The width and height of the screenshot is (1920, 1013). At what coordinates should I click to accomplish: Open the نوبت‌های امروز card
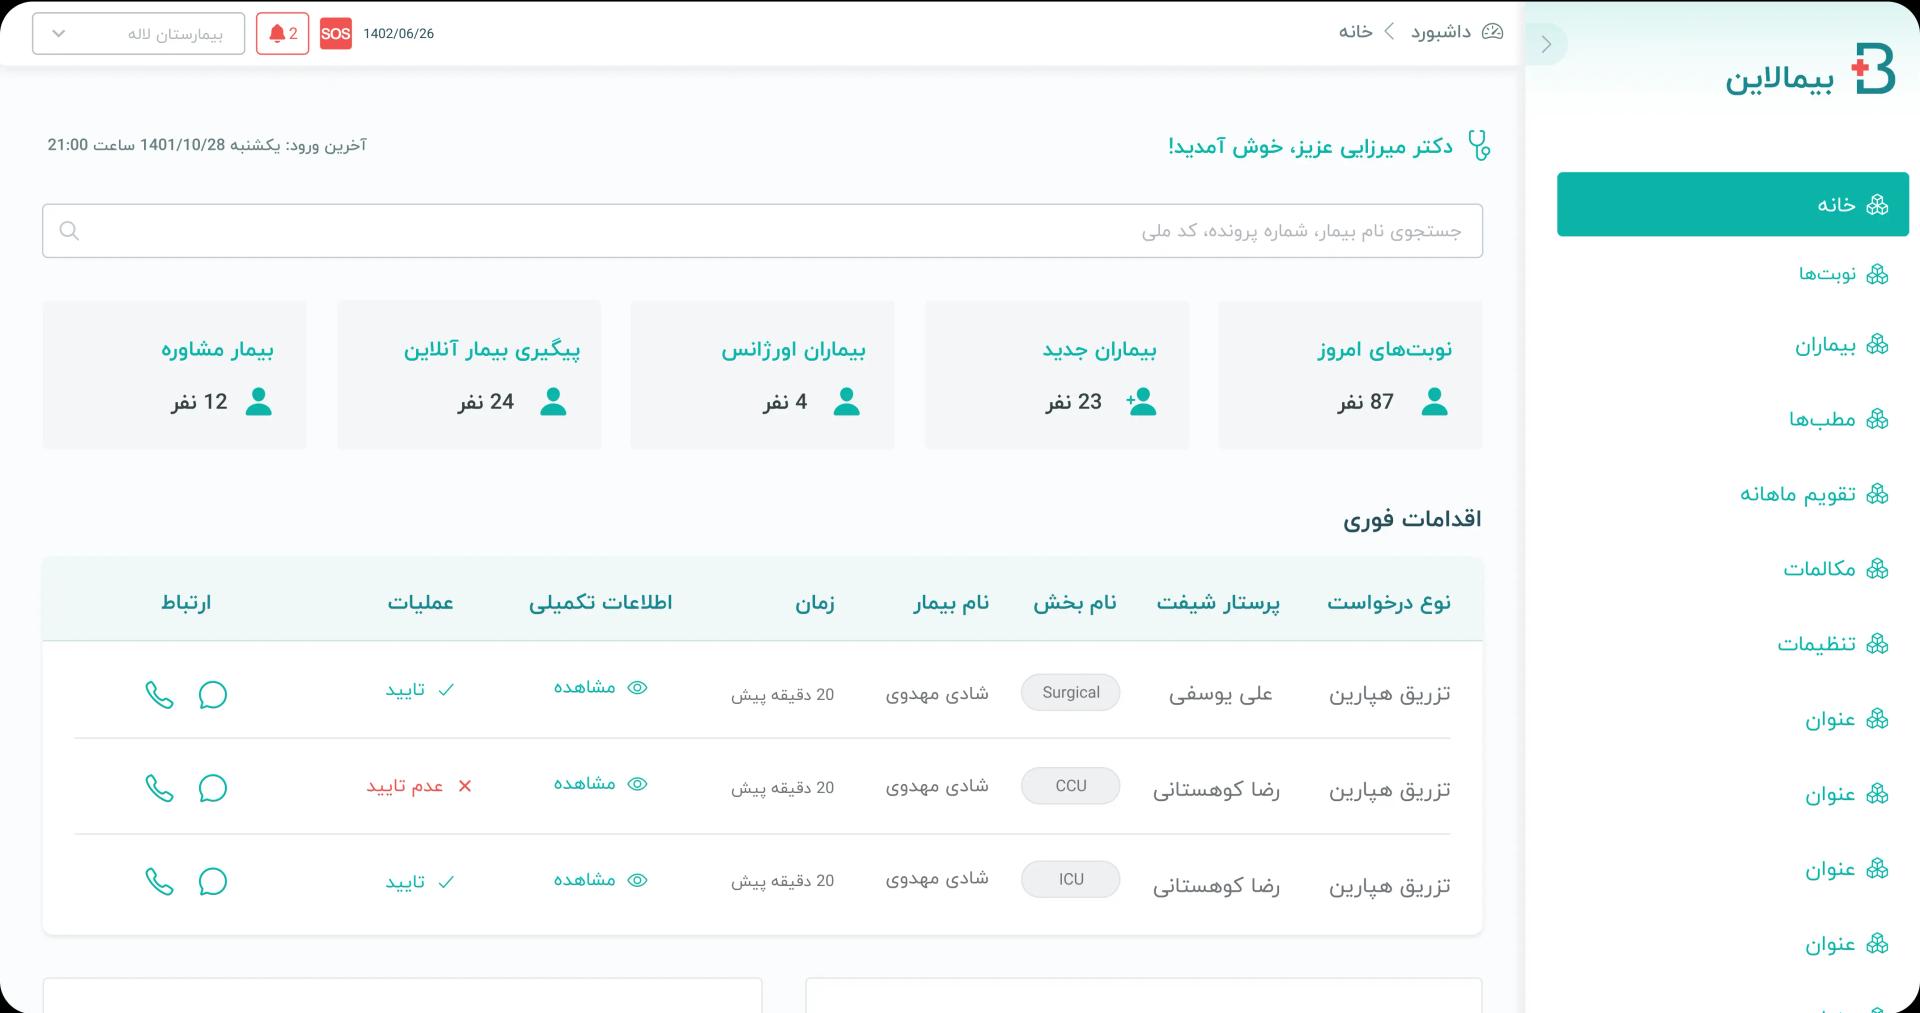coord(1350,375)
